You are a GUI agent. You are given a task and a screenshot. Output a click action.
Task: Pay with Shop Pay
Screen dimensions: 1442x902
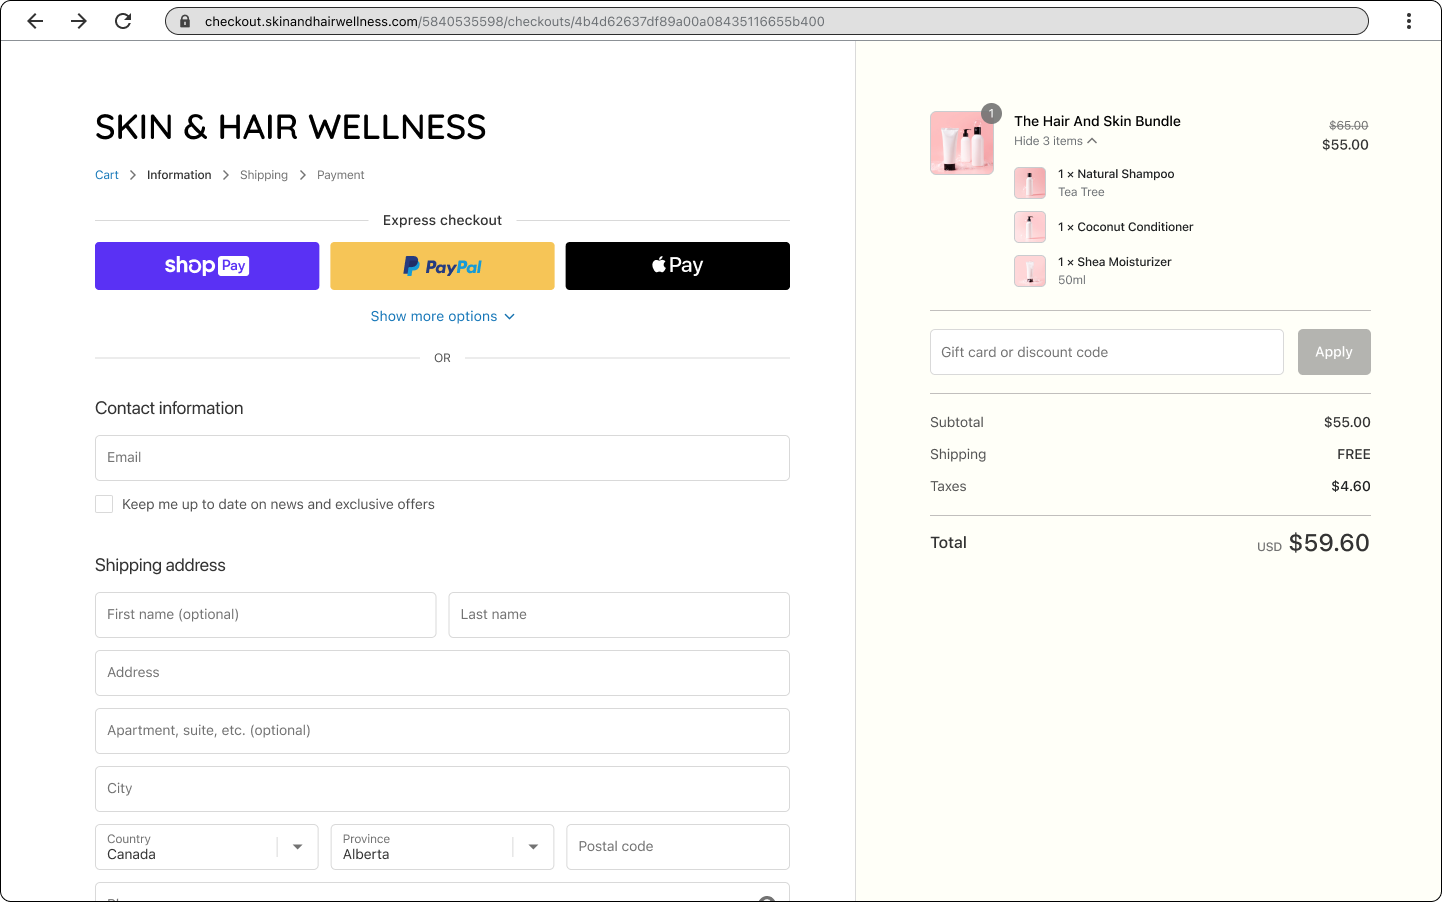tap(207, 266)
